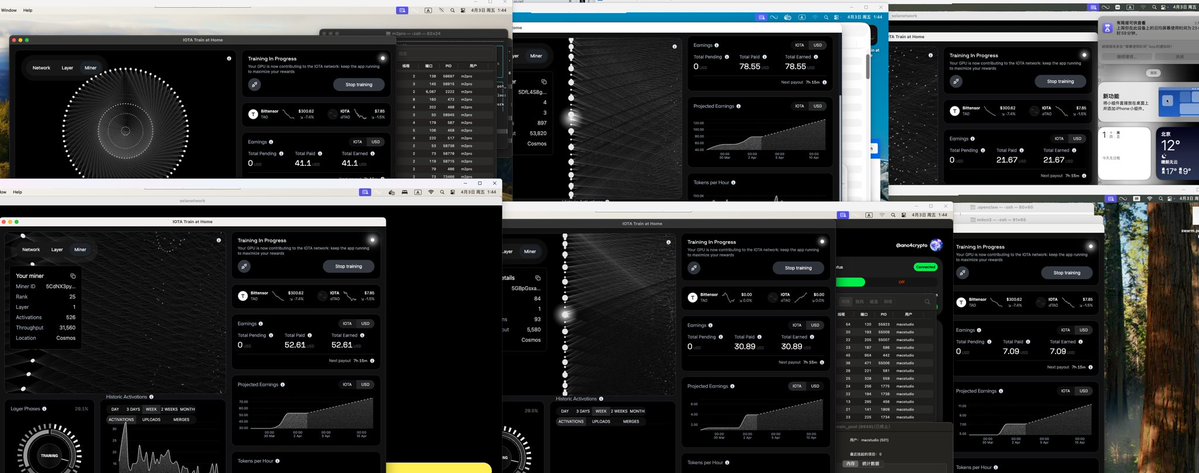Select the Layer tab in the 41.1 earned window
Viewport: 1199px width, 473px height.
coord(67,68)
